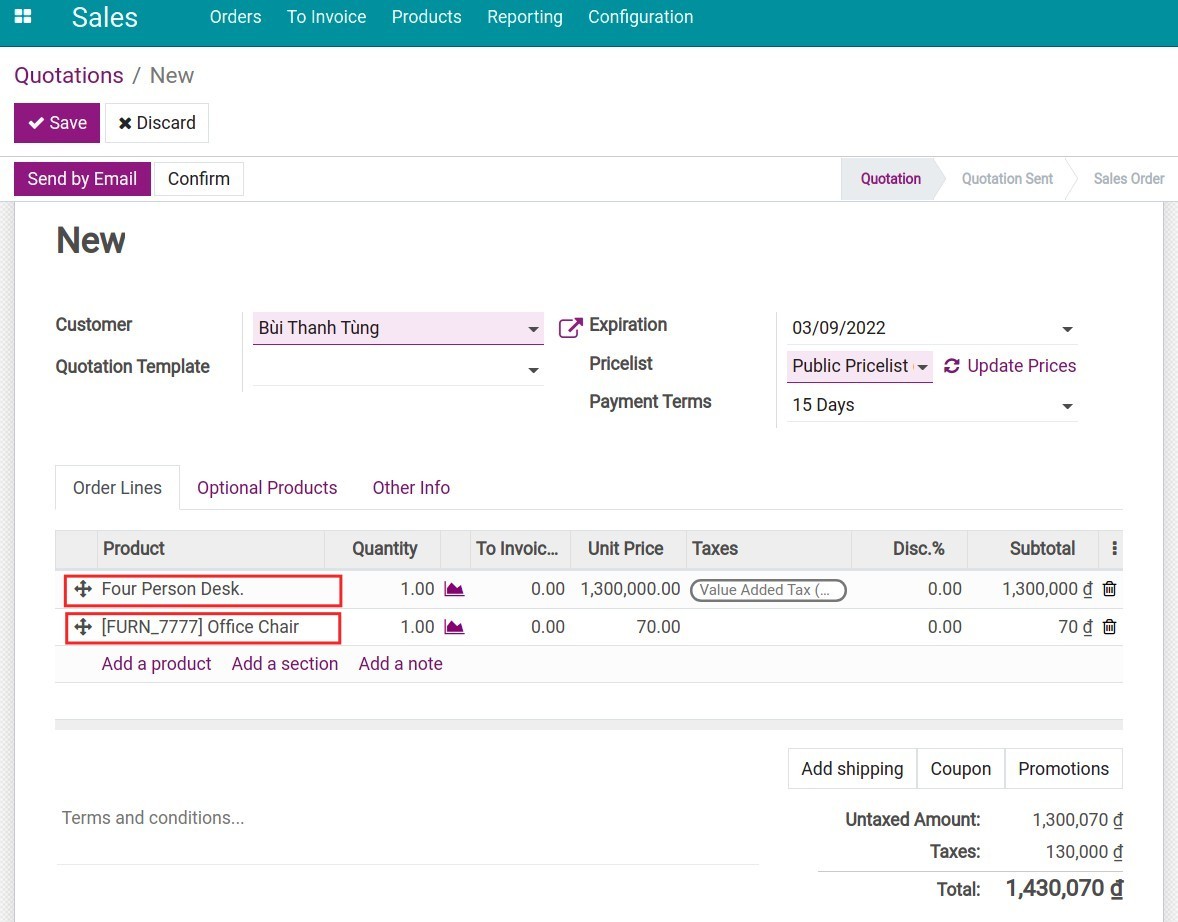Click Add a note link
This screenshot has height=922, width=1178.
pos(400,664)
